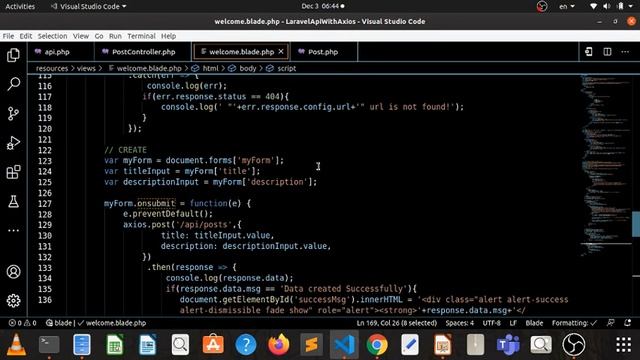640x360 pixels.
Task: Open the Go menu
Action: [x=99, y=36]
